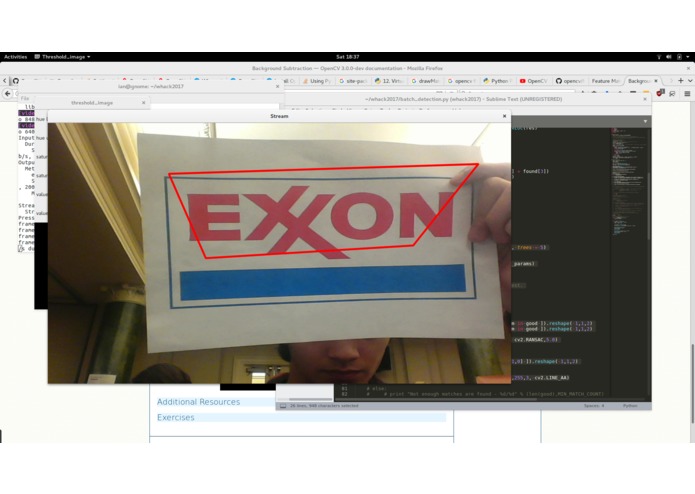Open the Firefox hamburger menu
This screenshot has height=494, width=695.
(x=687, y=93)
